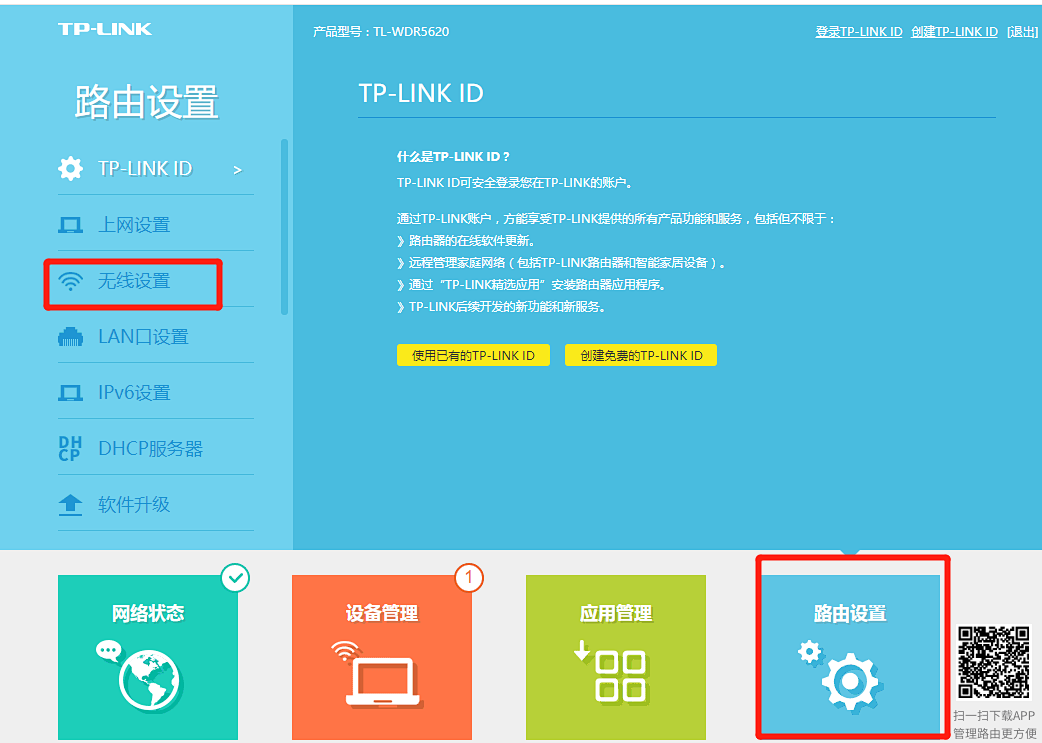Viewport: 1042px width, 743px height.
Task: Click the green checkmark badge on 网络状态
Action: 235,578
